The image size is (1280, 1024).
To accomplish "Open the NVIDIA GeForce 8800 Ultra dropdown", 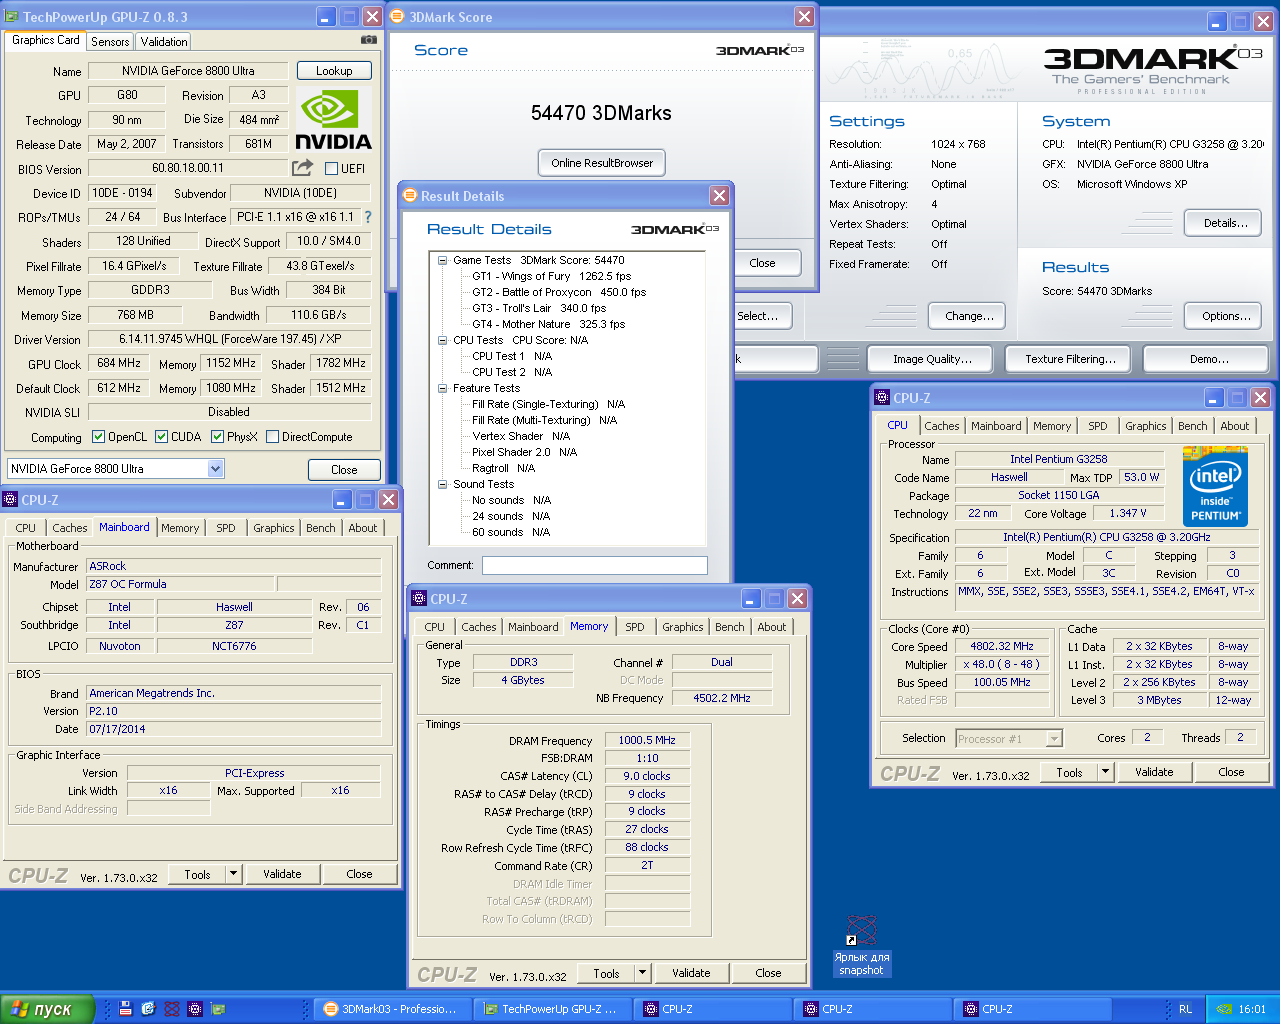I will pyautogui.click(x=215, y=469).
